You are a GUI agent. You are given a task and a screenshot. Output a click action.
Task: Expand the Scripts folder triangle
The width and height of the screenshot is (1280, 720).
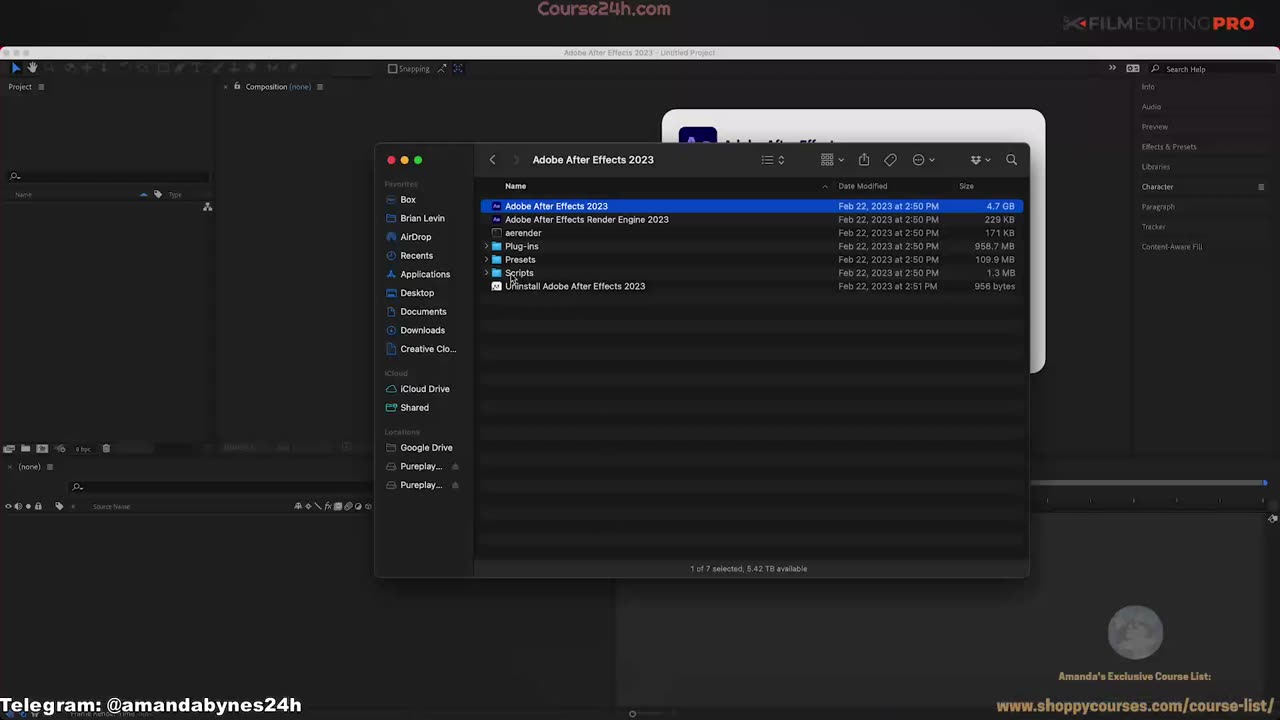tap(487, 273)
